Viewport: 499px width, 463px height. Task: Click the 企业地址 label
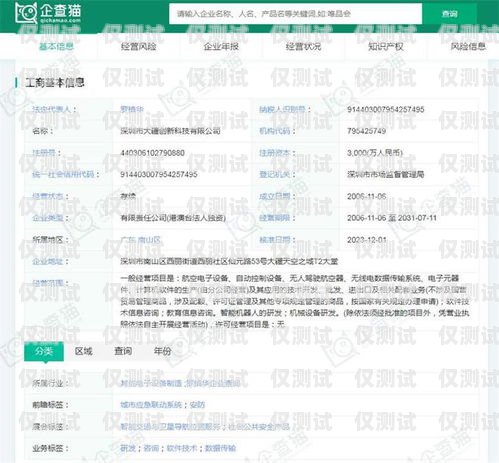point(48,261)
